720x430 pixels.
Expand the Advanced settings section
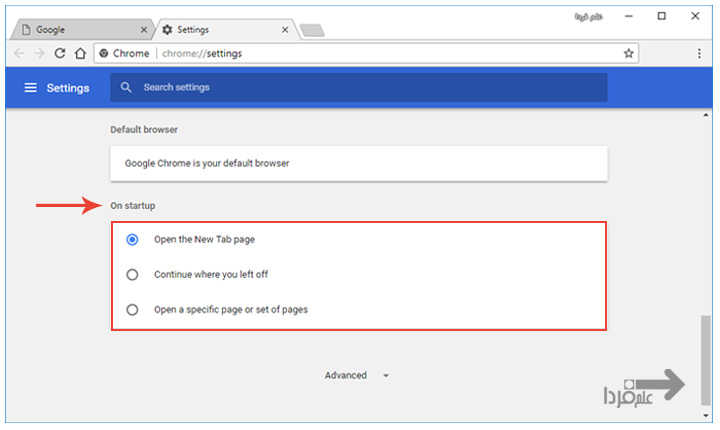[x=356, y=376]
